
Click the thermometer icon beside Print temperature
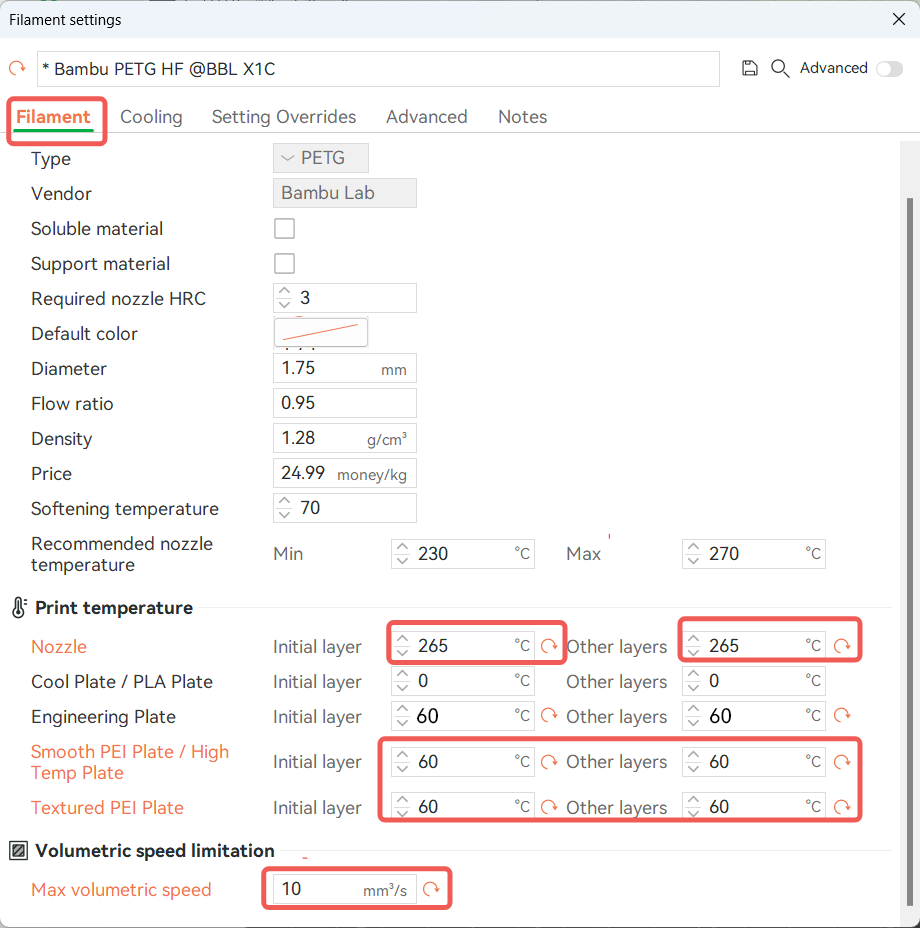point(19,607)
